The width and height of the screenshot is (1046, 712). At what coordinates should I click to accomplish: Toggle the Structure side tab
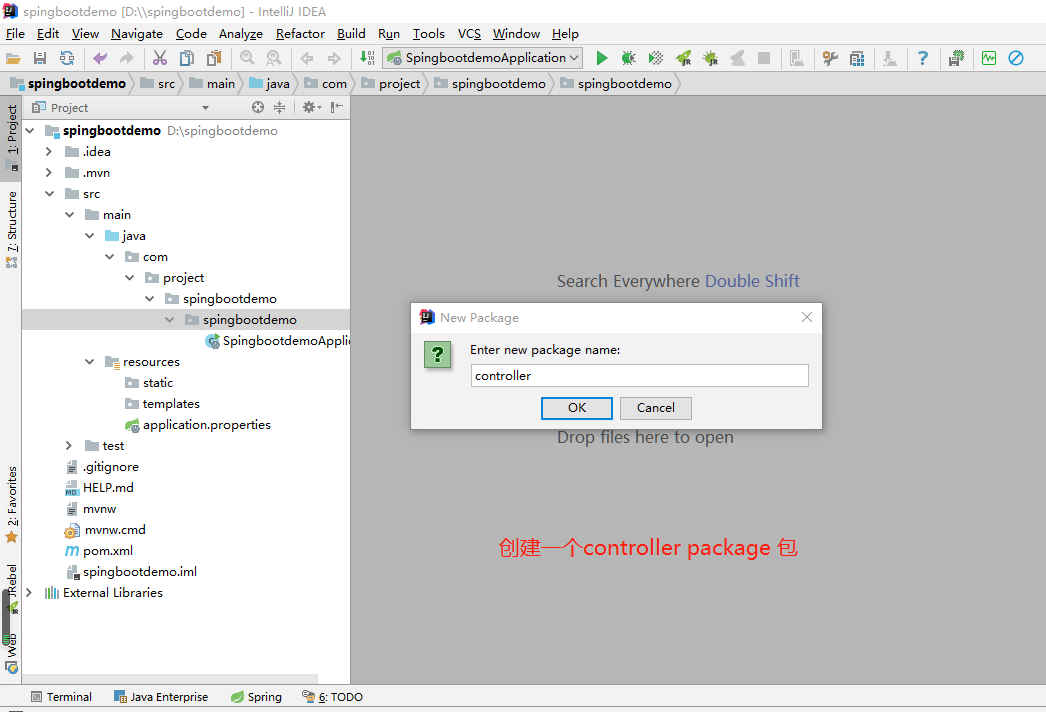(x=11, y=230)
